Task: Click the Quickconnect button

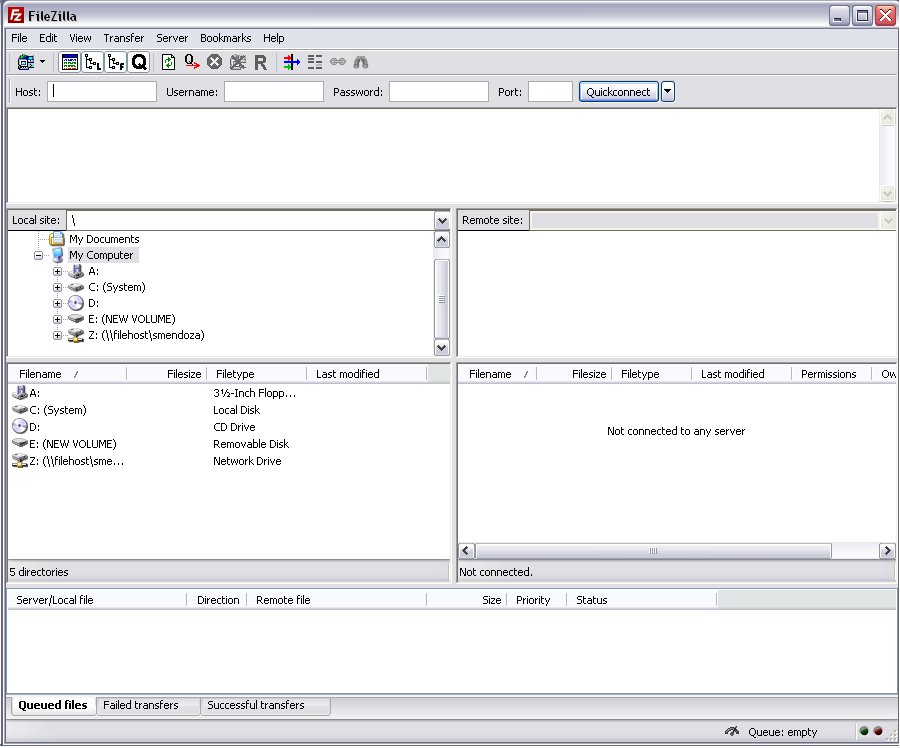Action: 618,92
